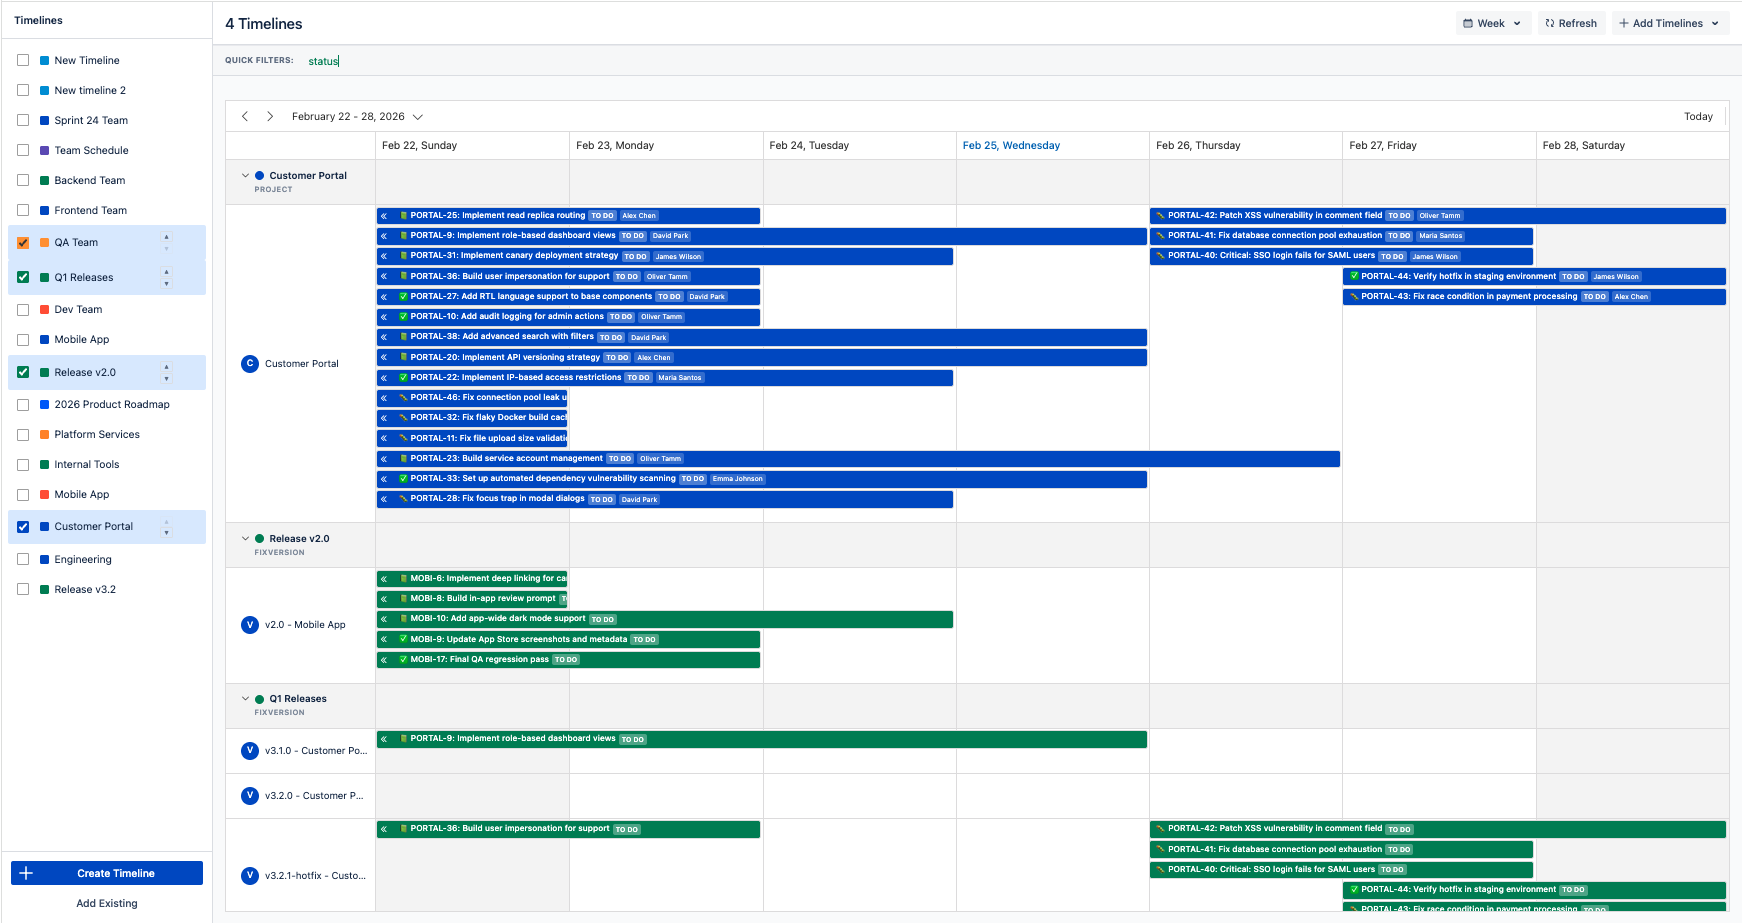The image size is (1742, 923).
Task: Click the plus icon on Add Timelines
Action: click(x=1626, y=22)
